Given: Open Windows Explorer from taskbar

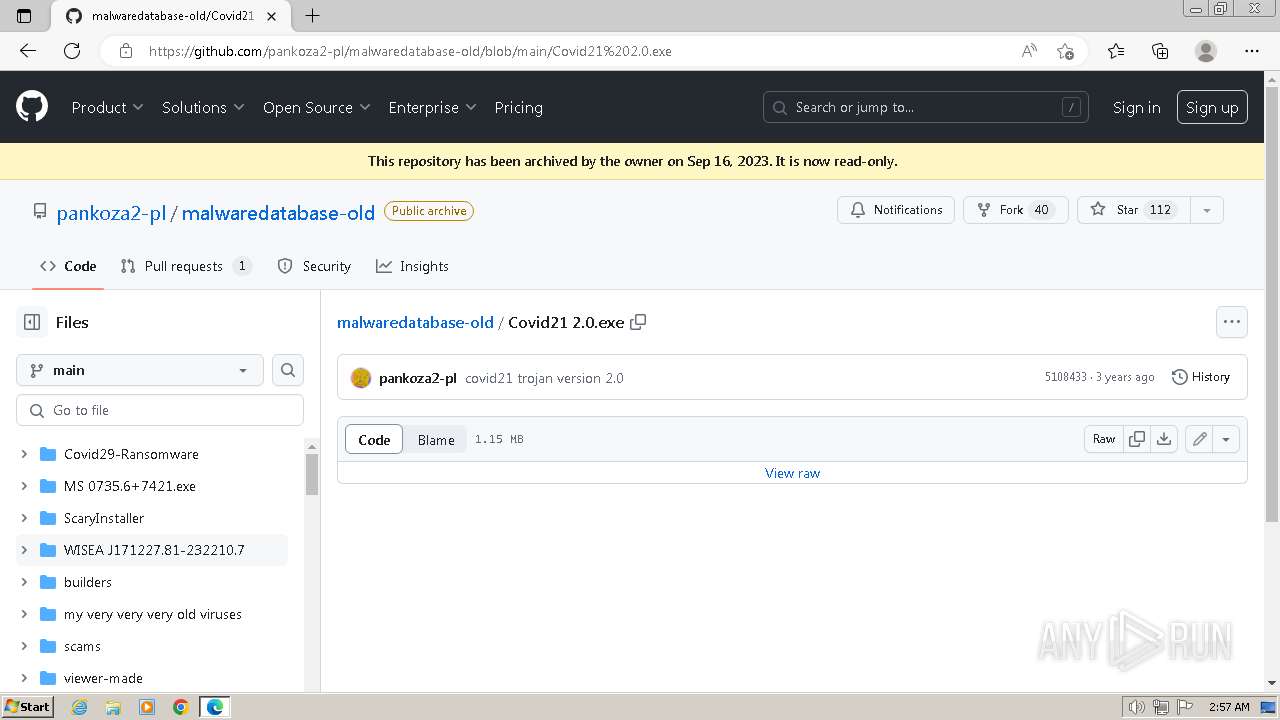Looking at the screenshot, I should click(x=113, y=707).
